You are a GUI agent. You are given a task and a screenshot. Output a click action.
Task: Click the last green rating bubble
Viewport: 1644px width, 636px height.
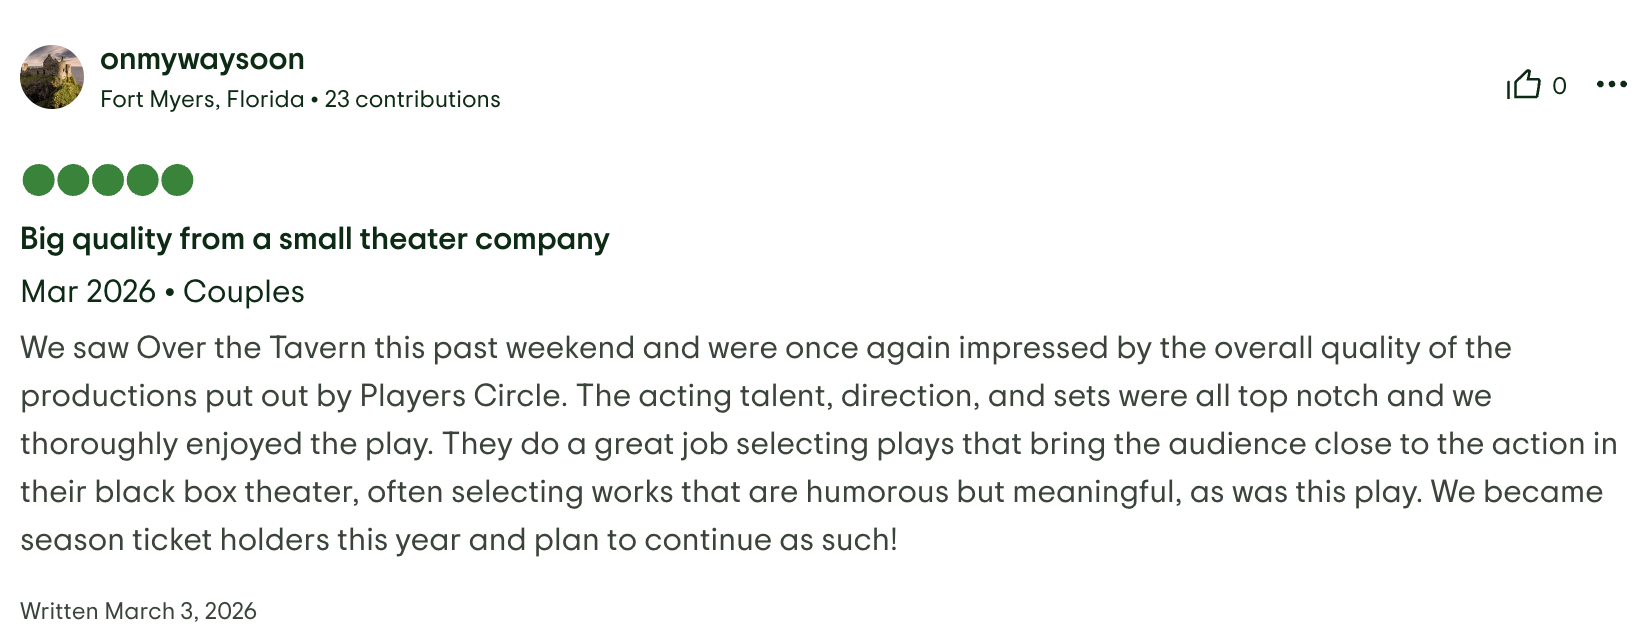click(179, 180)
